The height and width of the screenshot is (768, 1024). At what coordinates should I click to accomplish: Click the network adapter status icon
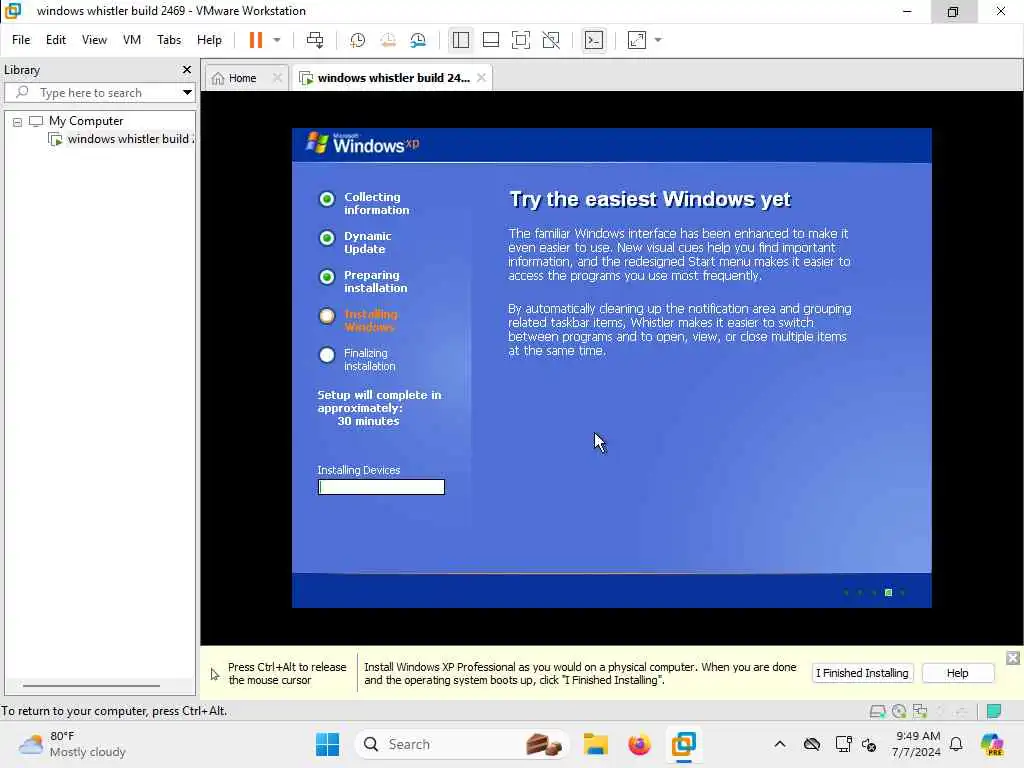coord(920,711)
